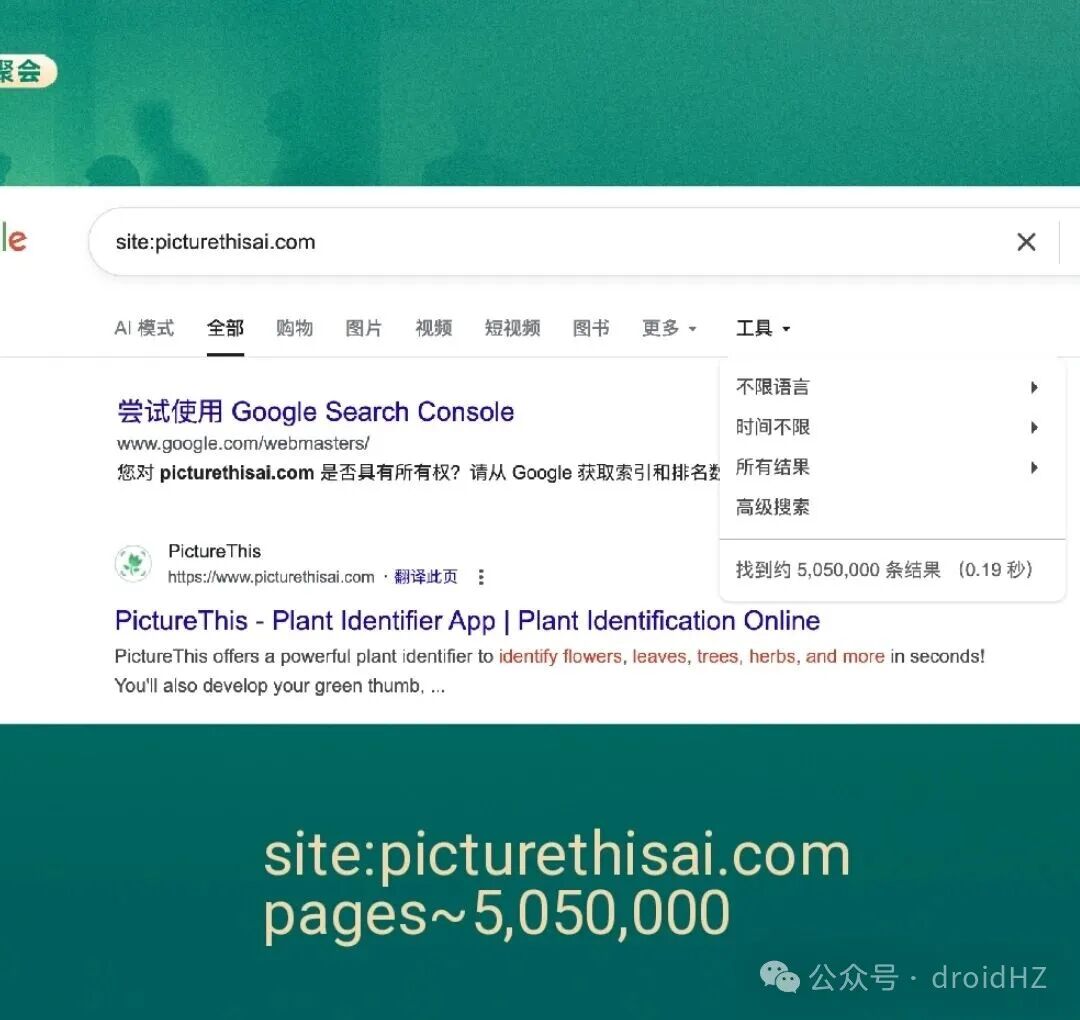Expand the 所有结果 results filter
Viewport: 1080px width, 1020px height.
[887, 467]
